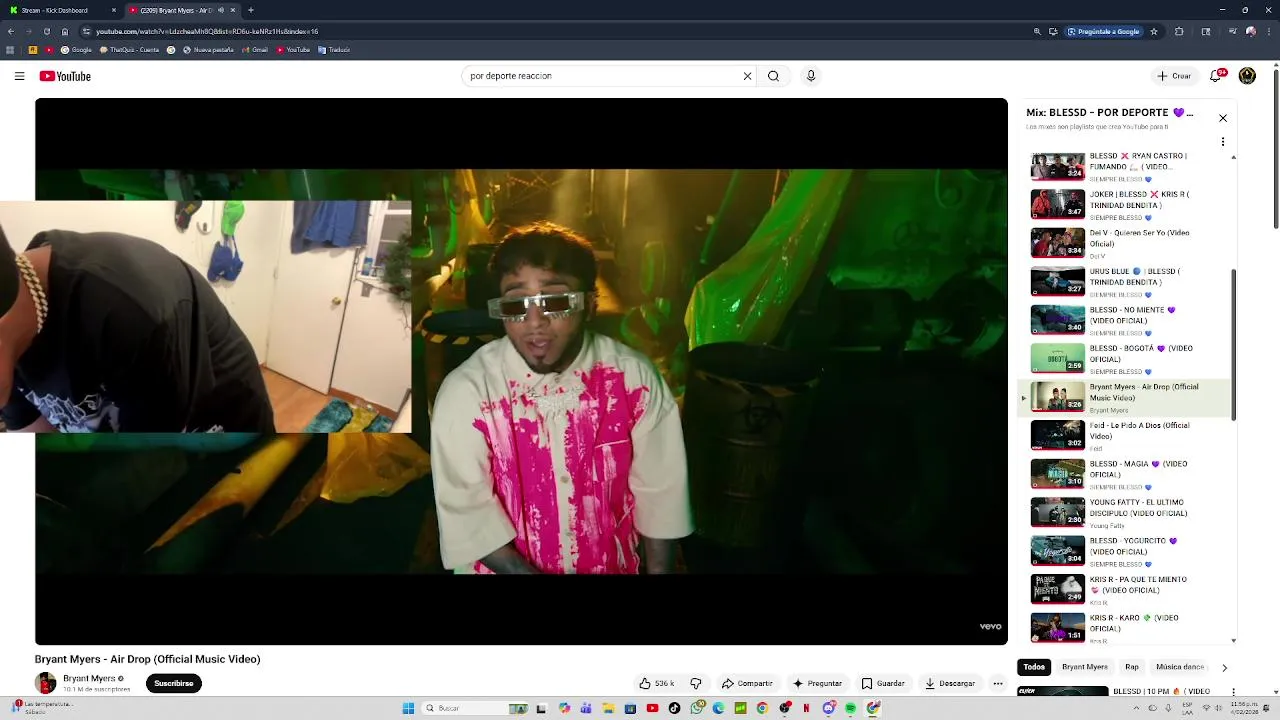Click the search magnifier button
Image resolution: width=1280 pixels, height=720 pixels.
coord(773,76)
